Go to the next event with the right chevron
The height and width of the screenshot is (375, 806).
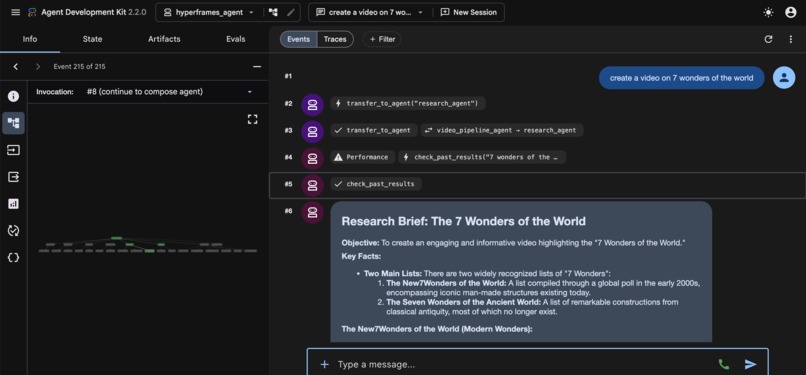[x=38, y=67]
